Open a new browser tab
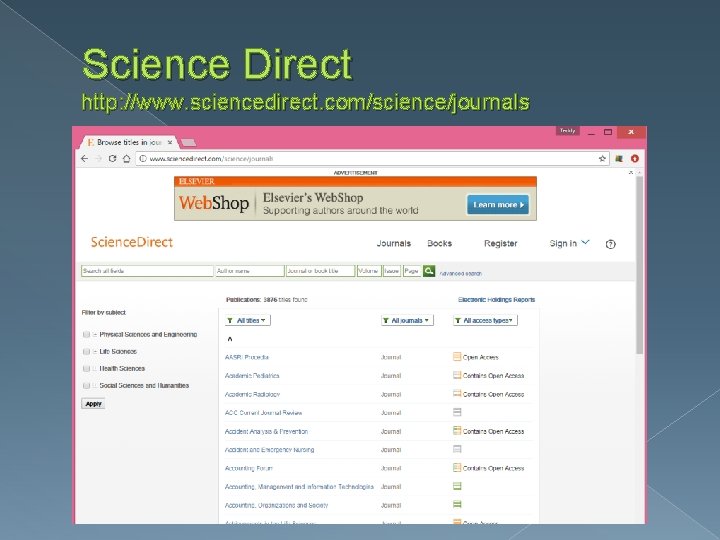Screen dimensions: 720x540 coord(188,143)
